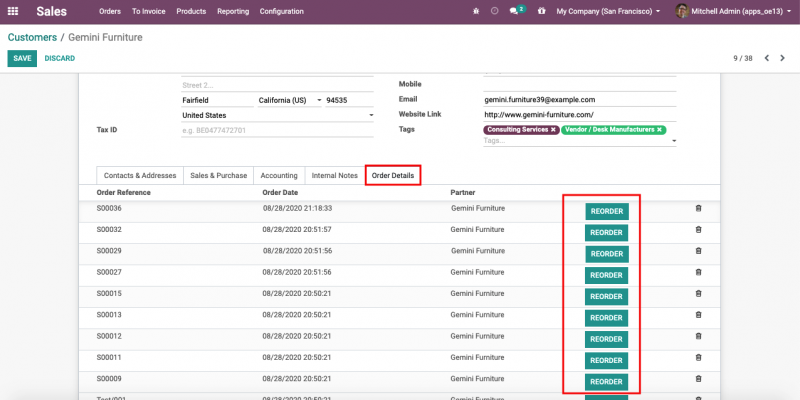This screenshot has height=400, width=800.
Task: Delete order S00015 with trash icon
Action: click(x=698, y=294)
